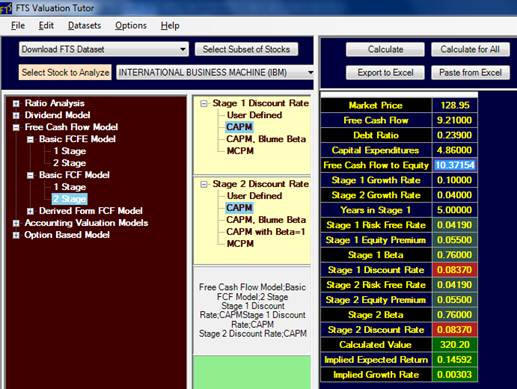Click the Capital Expenditures value 4.86000
Screen dimensions: 517x389
coord(455,150)
